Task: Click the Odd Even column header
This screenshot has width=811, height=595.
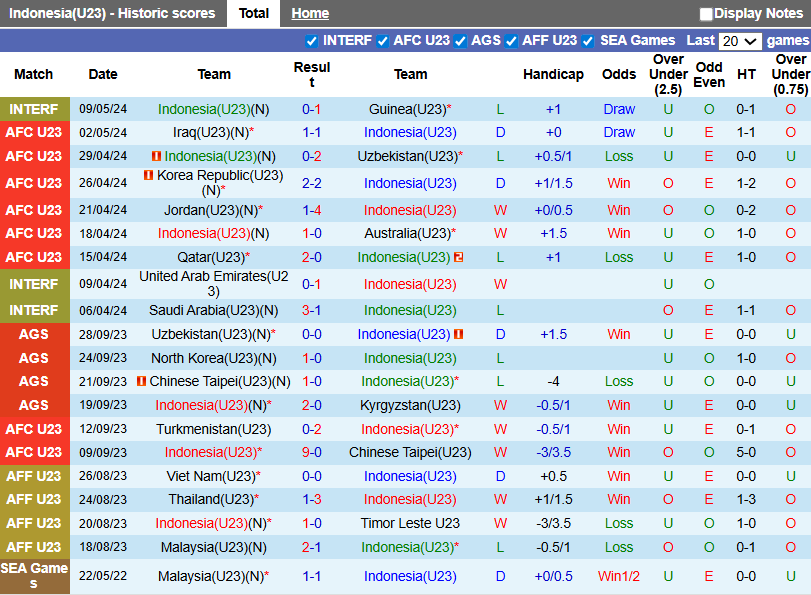Action: pos(709,75)
